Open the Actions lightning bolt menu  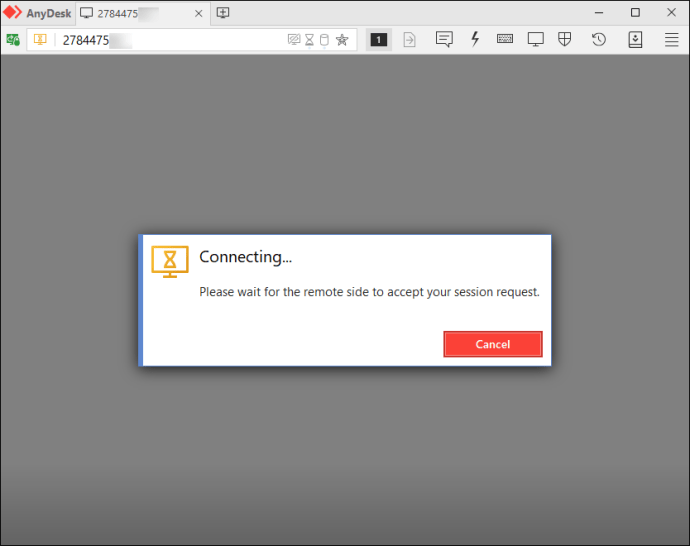[x=475, y=39]
